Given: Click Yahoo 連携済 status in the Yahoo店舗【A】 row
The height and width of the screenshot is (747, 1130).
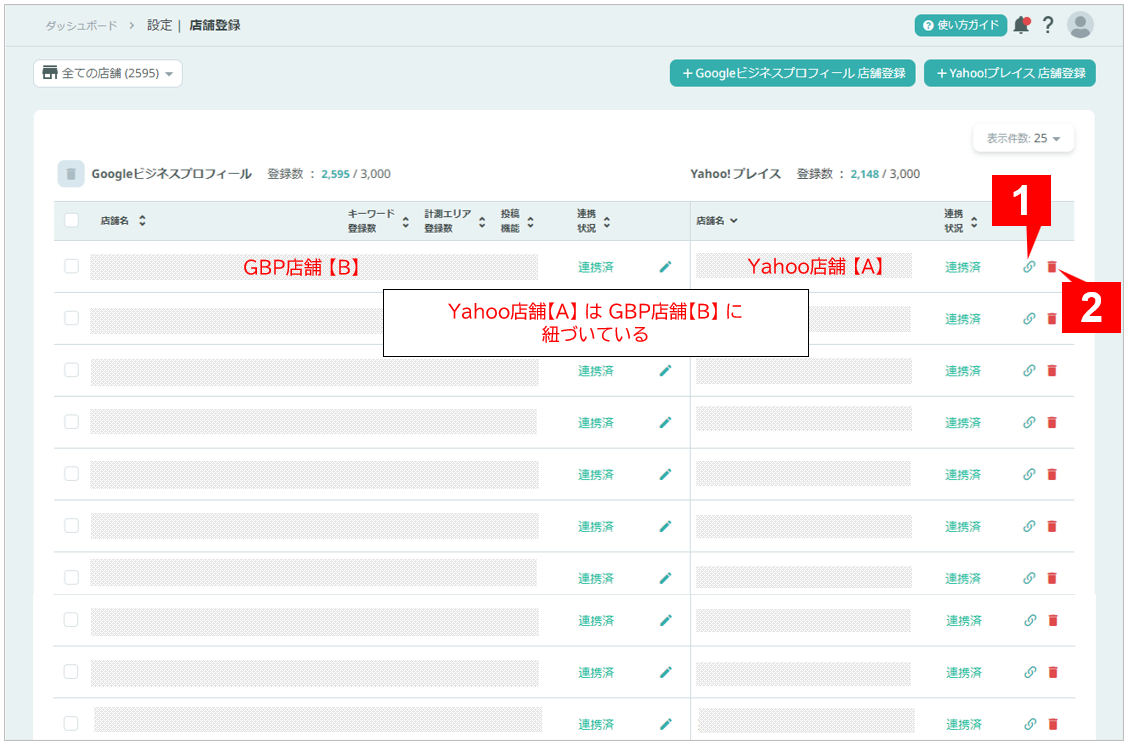Looking at the screenshot, I should click(x=963, y=267).
